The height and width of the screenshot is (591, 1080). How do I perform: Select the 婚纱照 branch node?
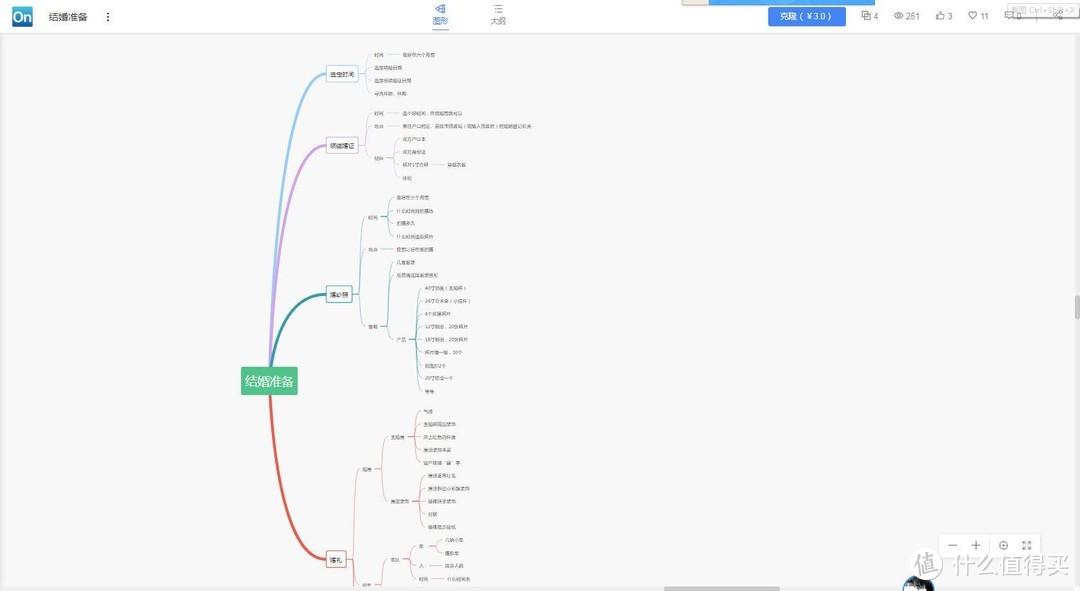(339, 294)
